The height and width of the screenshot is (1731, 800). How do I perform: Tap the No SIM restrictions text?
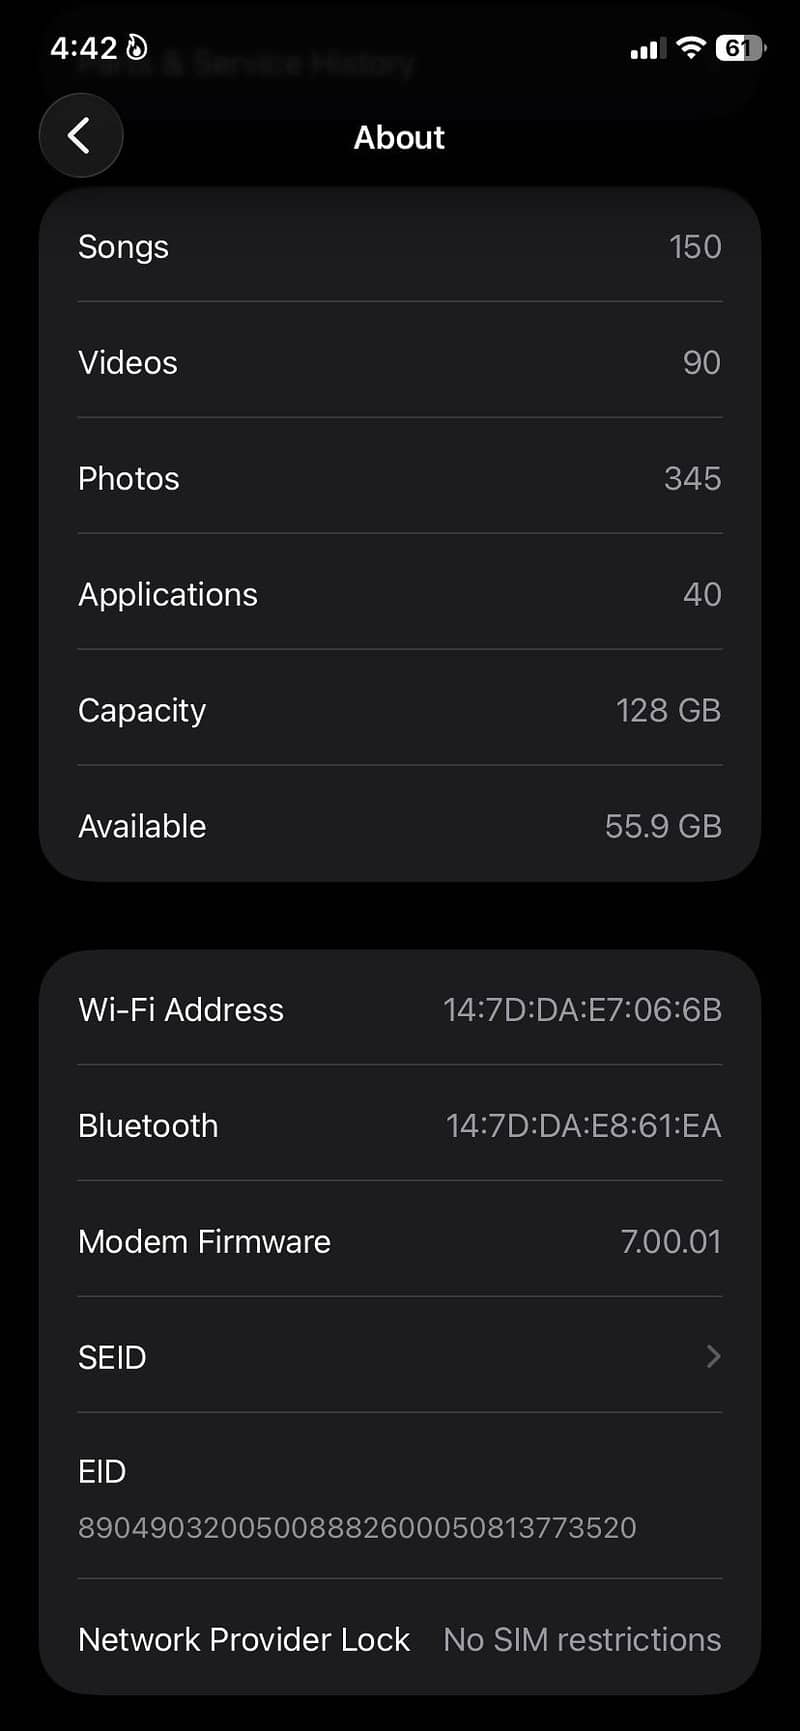[x=582, y=1640]
